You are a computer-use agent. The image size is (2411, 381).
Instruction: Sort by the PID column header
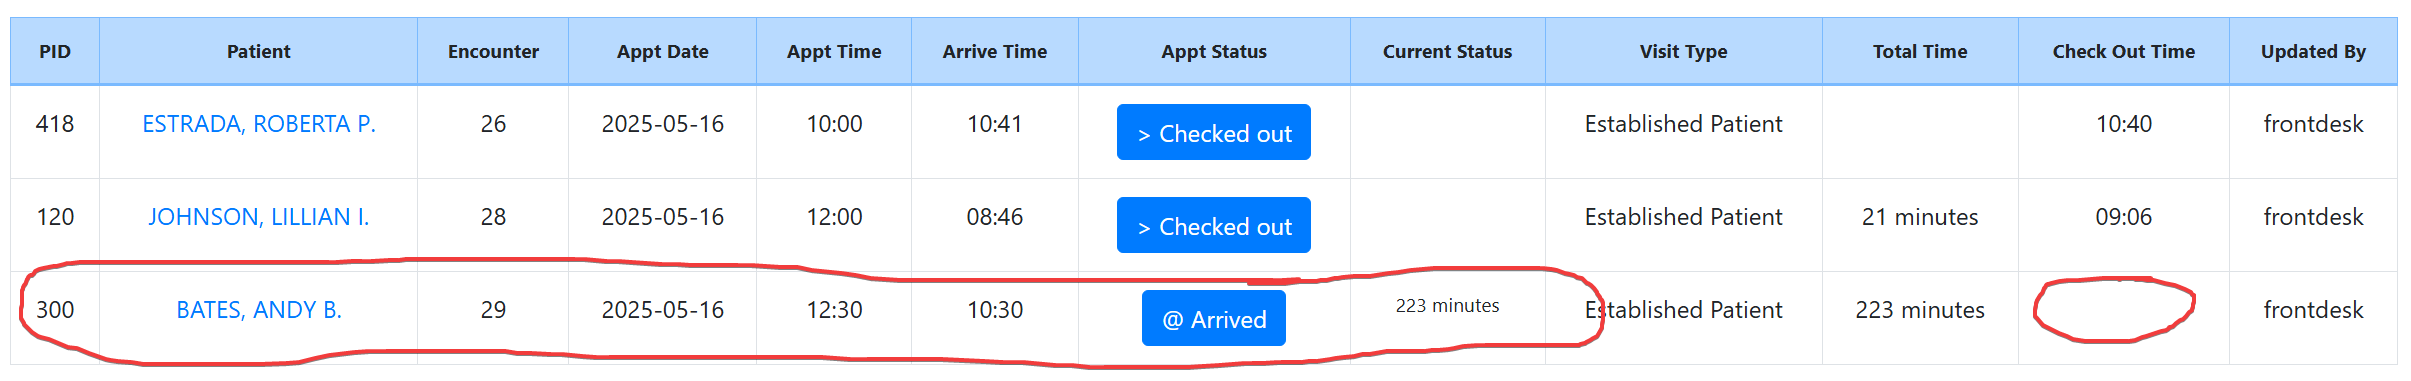55,51
